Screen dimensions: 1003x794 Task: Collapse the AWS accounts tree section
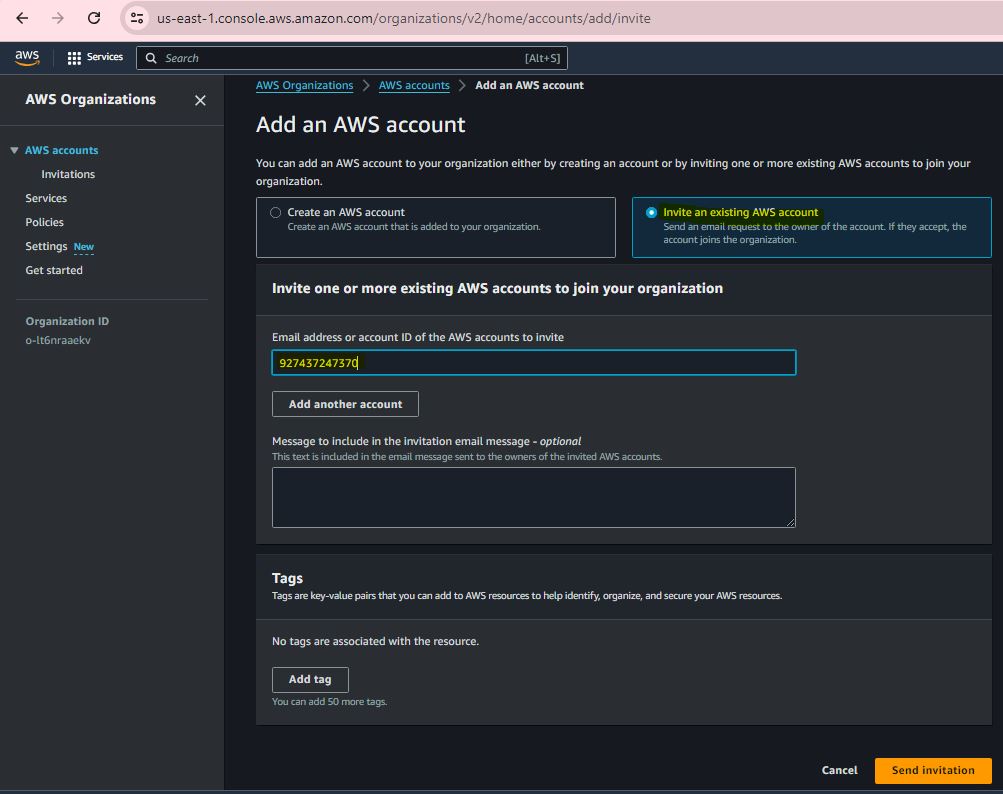[x=14, y=150]
